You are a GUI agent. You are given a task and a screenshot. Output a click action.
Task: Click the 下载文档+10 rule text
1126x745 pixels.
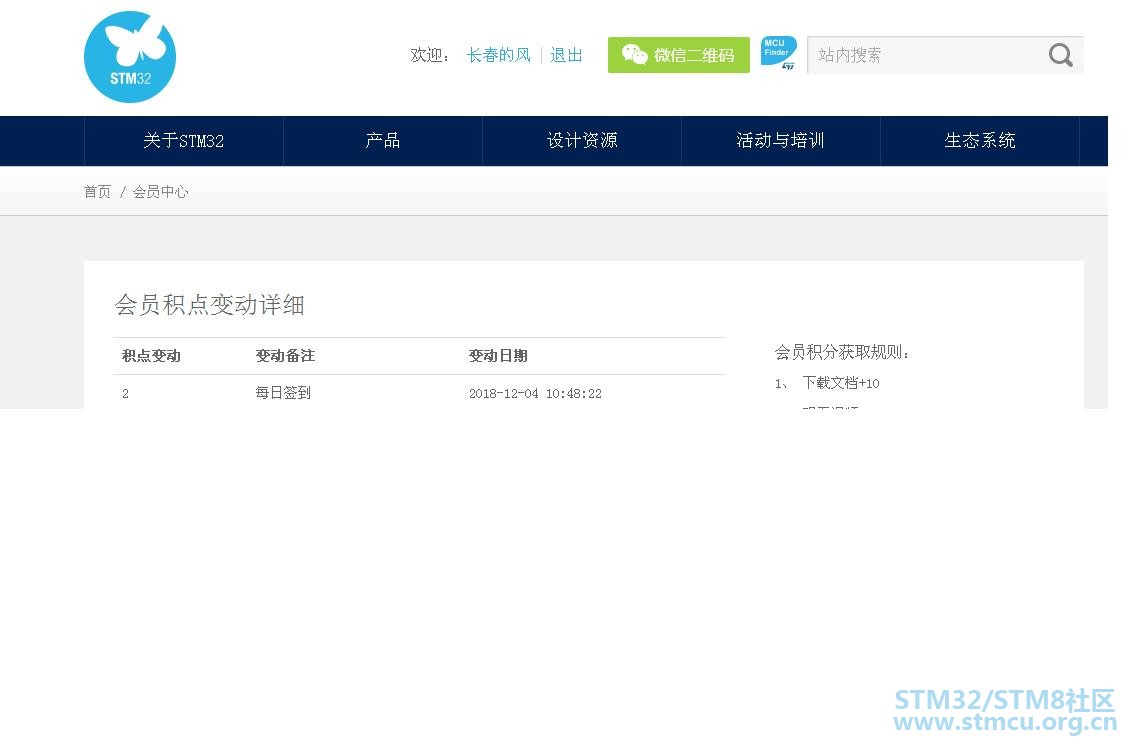click(x=841, y=383)
